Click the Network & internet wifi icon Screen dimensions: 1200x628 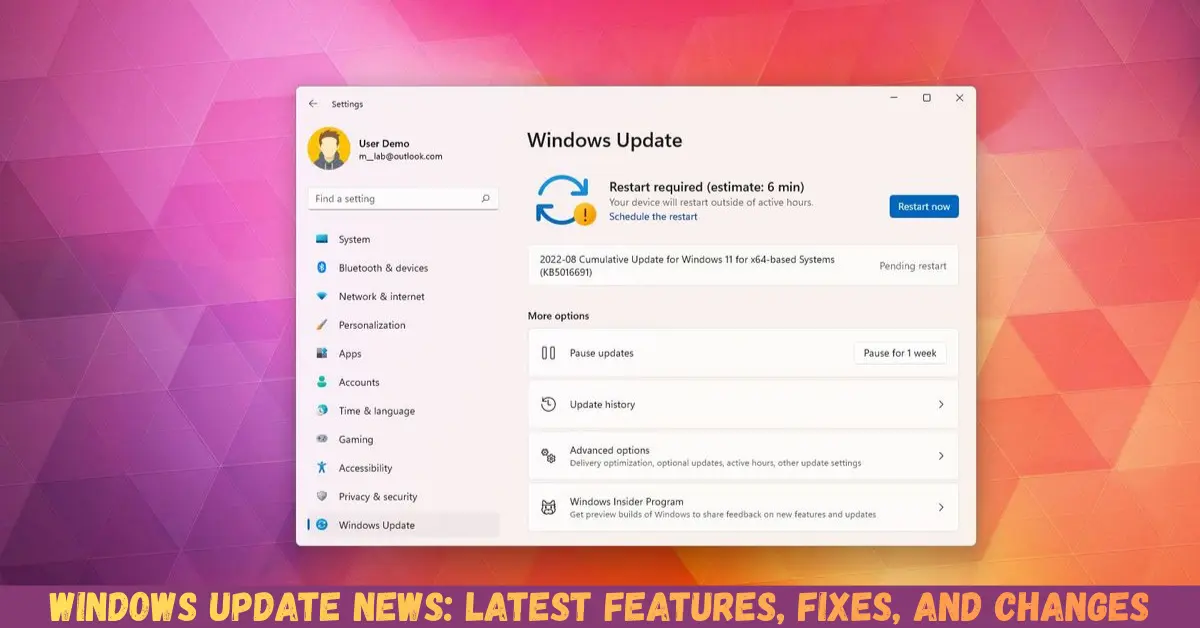(322, 296)
